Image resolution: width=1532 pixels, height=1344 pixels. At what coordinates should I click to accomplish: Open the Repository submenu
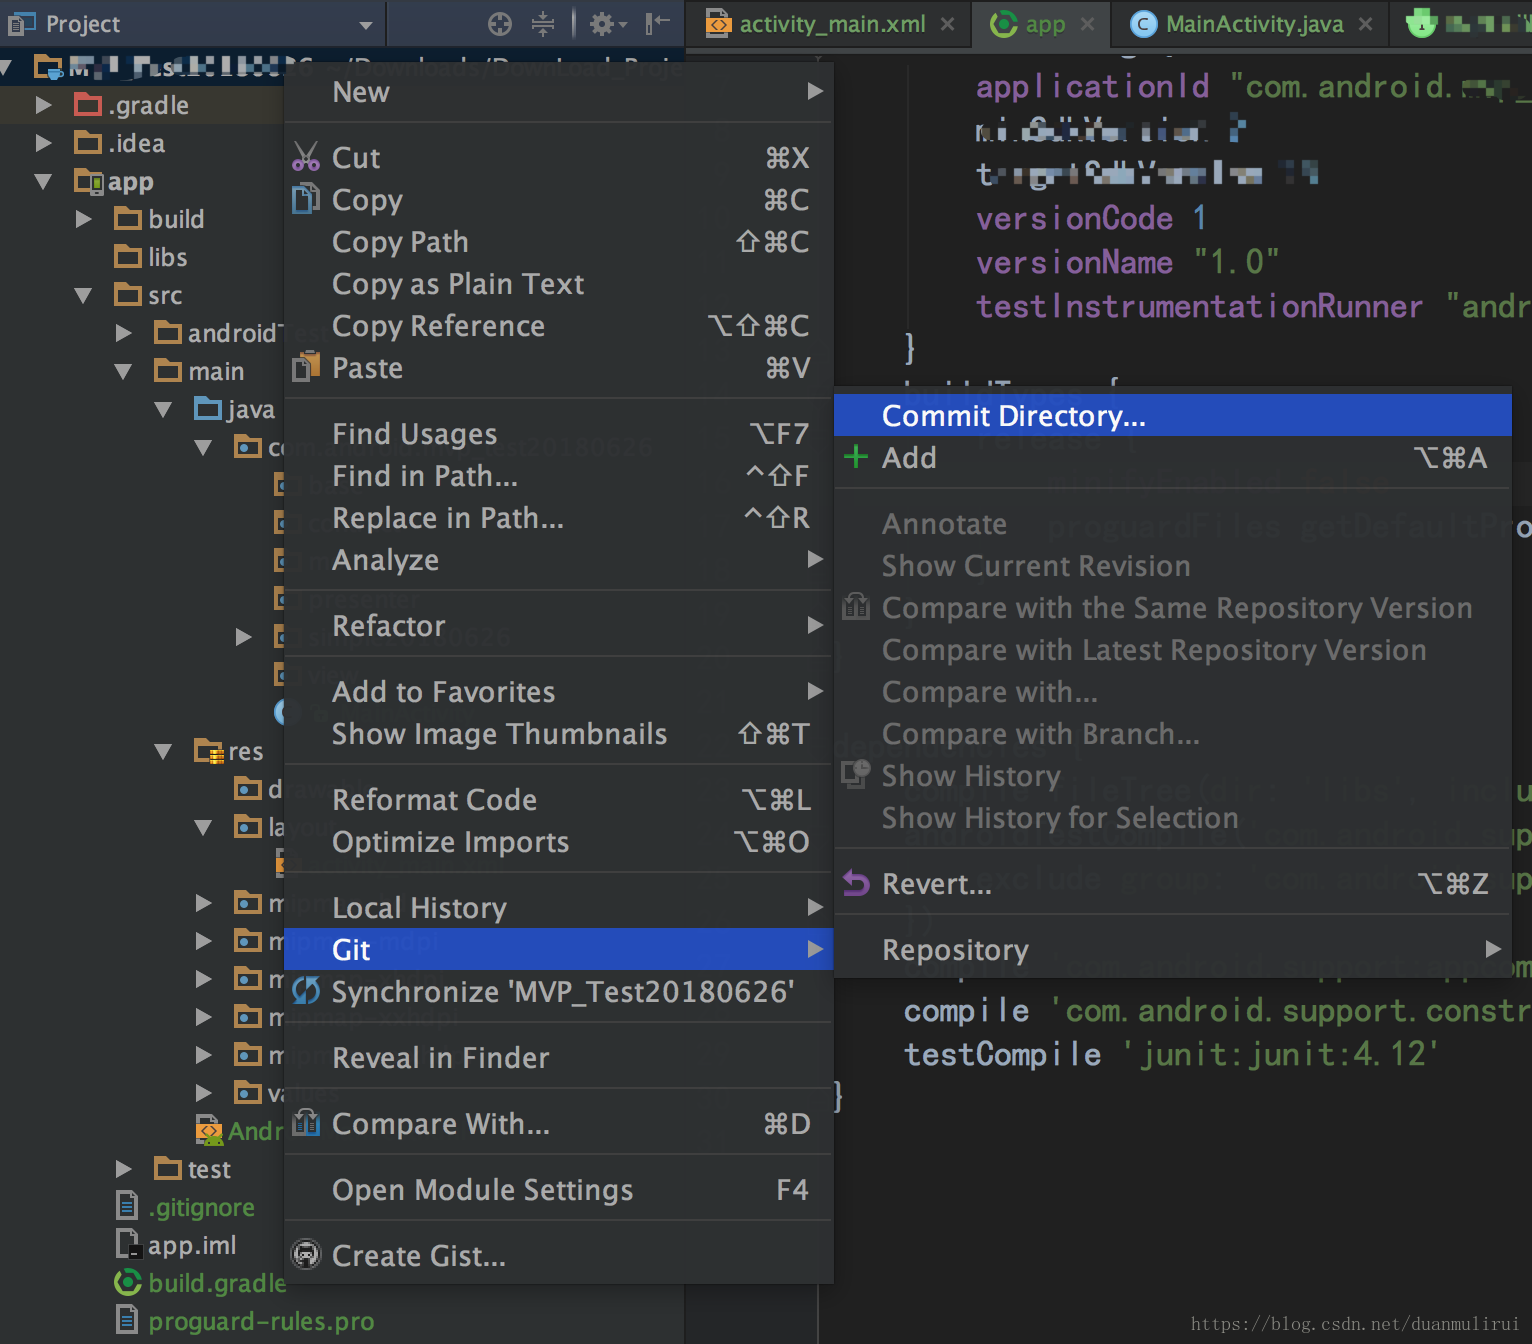pyautogui.click(x=1172, y=949)
